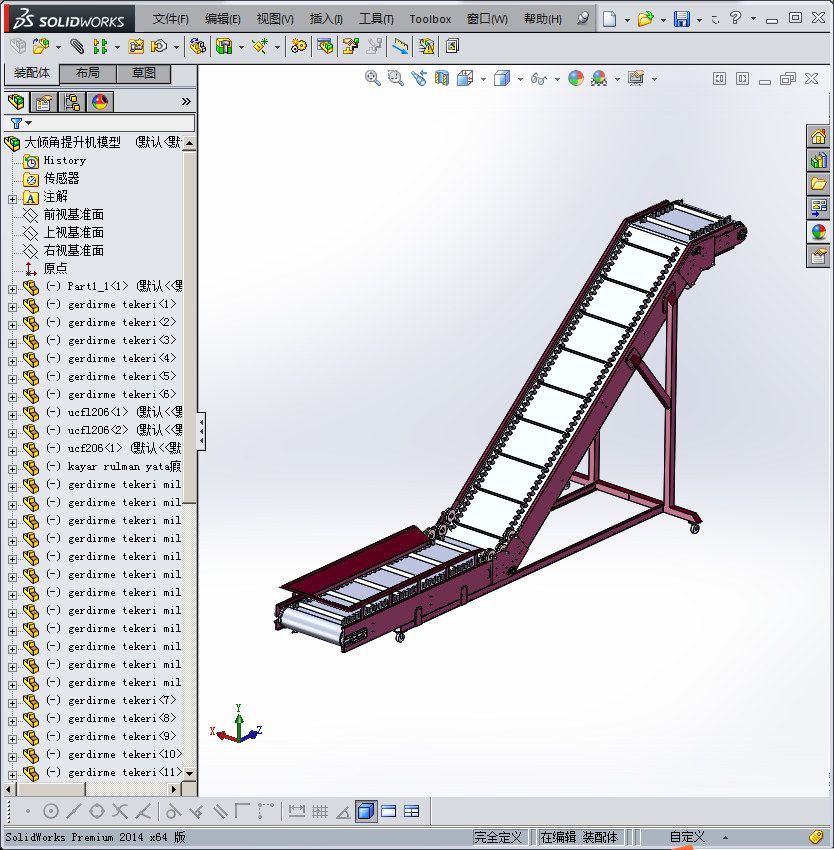The image size is (834, 850).
Task: Open Hide/Show Items glasses dropdown arrow
Action: pyautogui.click(x=557, y=80)
